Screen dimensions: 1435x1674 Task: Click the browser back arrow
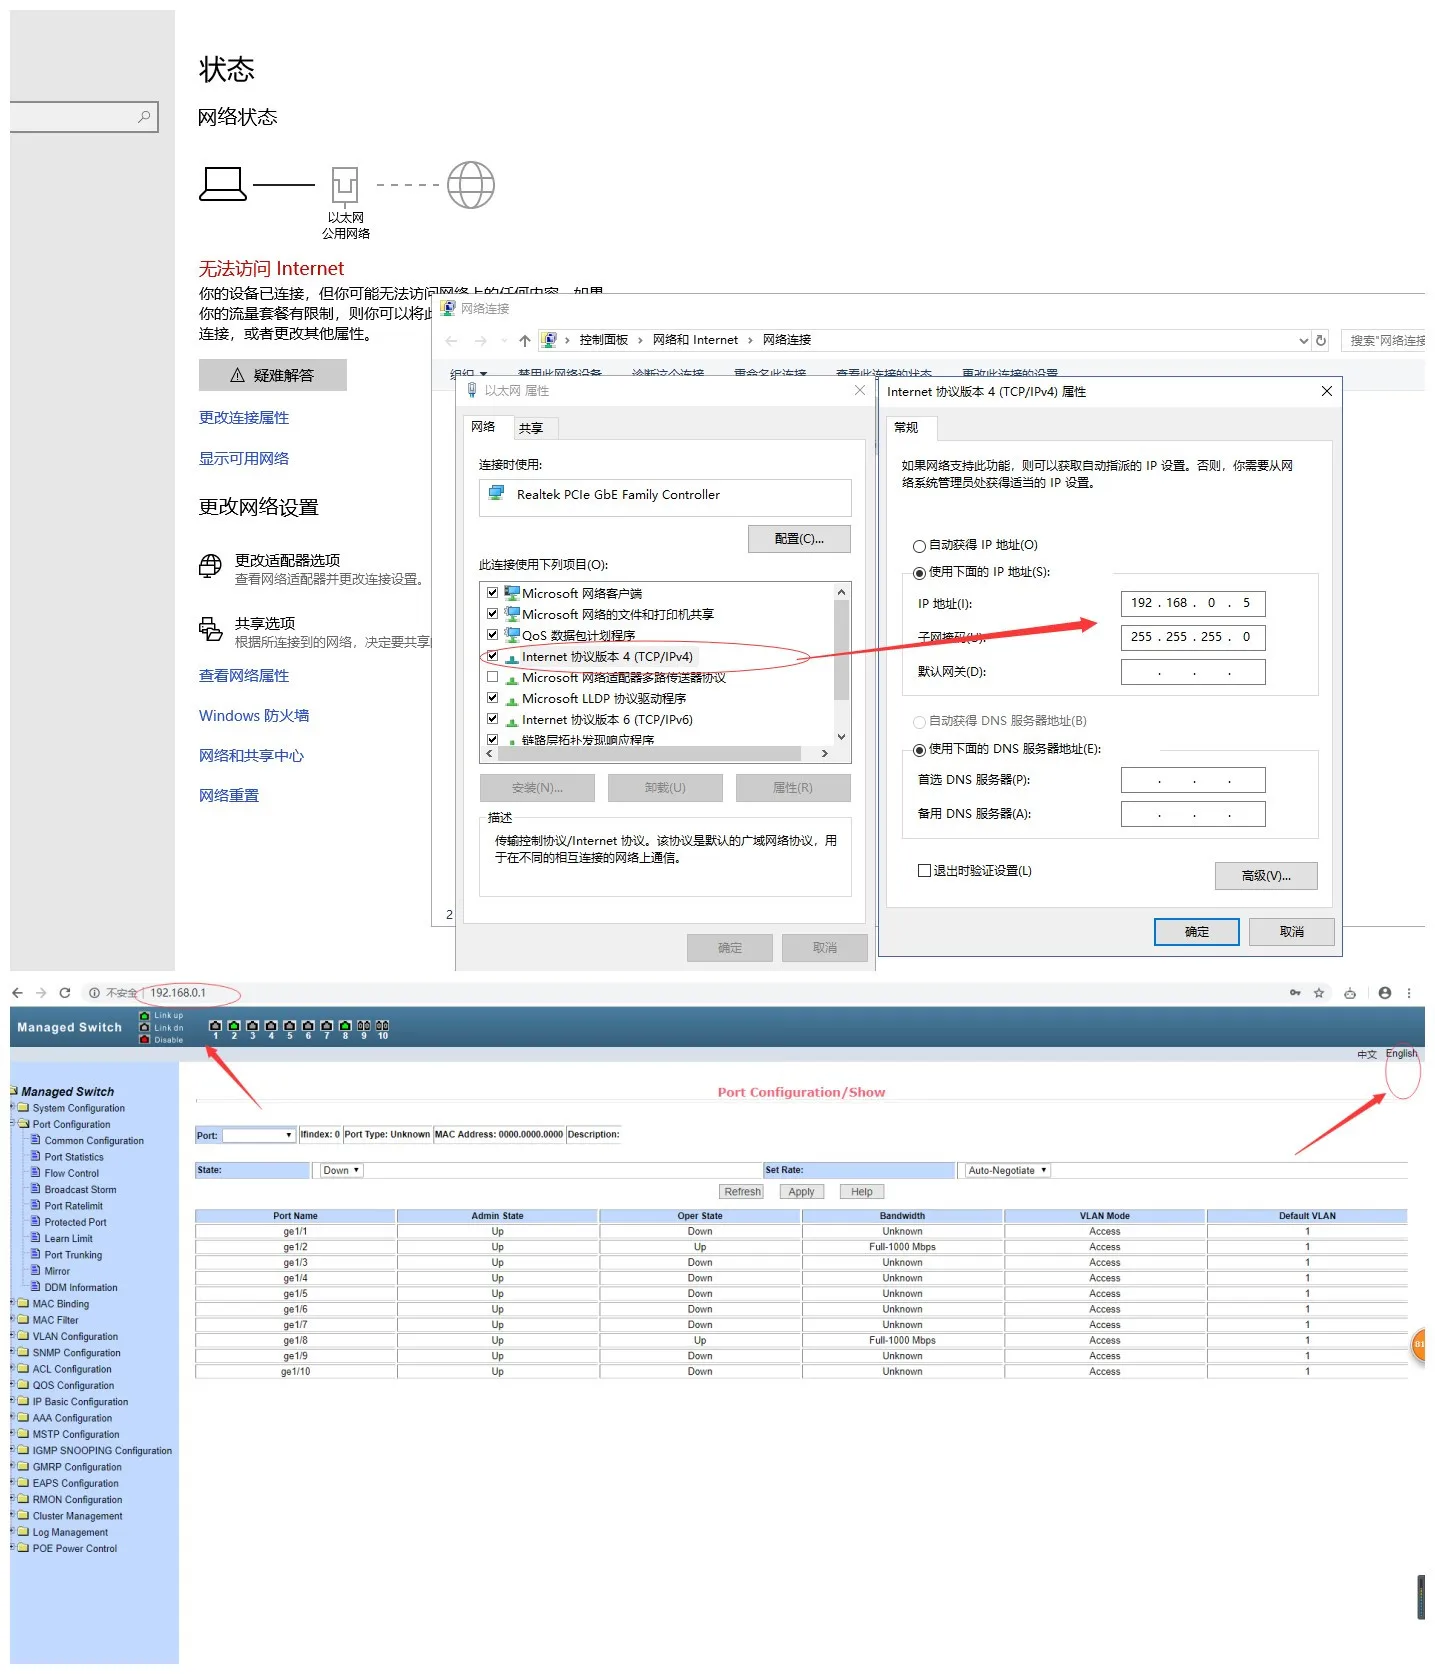click(17, 993)
